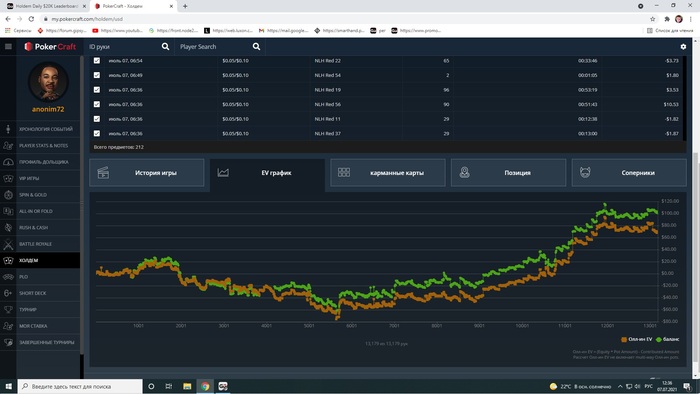Open VIP игры sidebar icon
The image size is (700, 394).
[8, 178]
